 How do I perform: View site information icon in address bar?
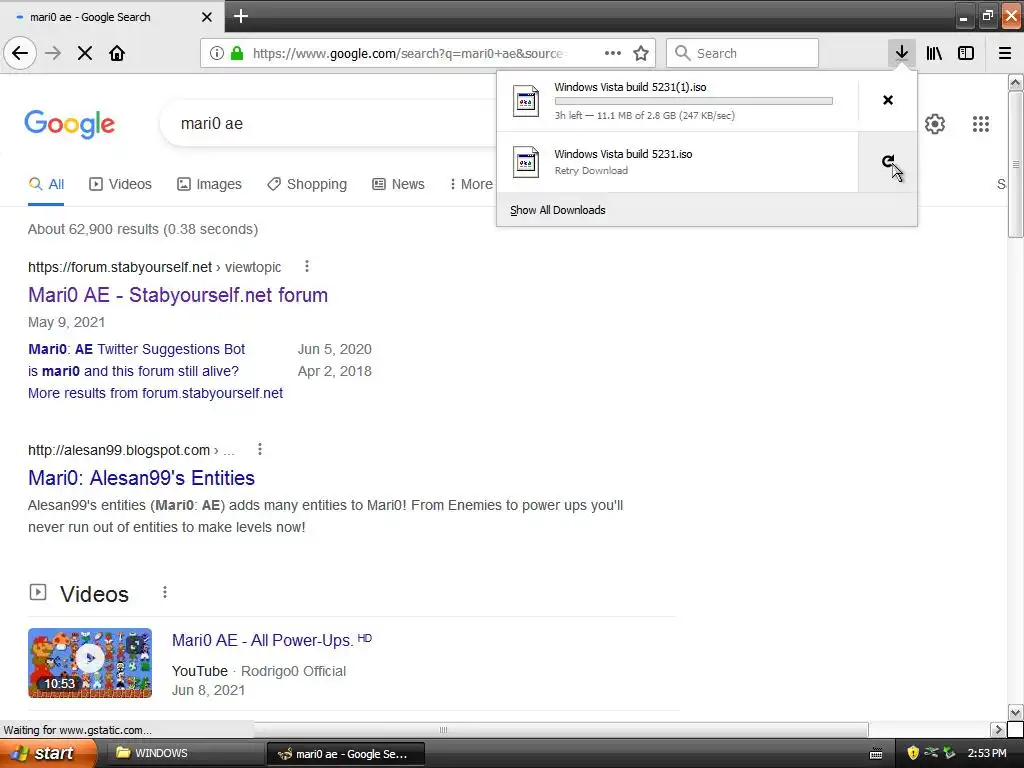217,53
